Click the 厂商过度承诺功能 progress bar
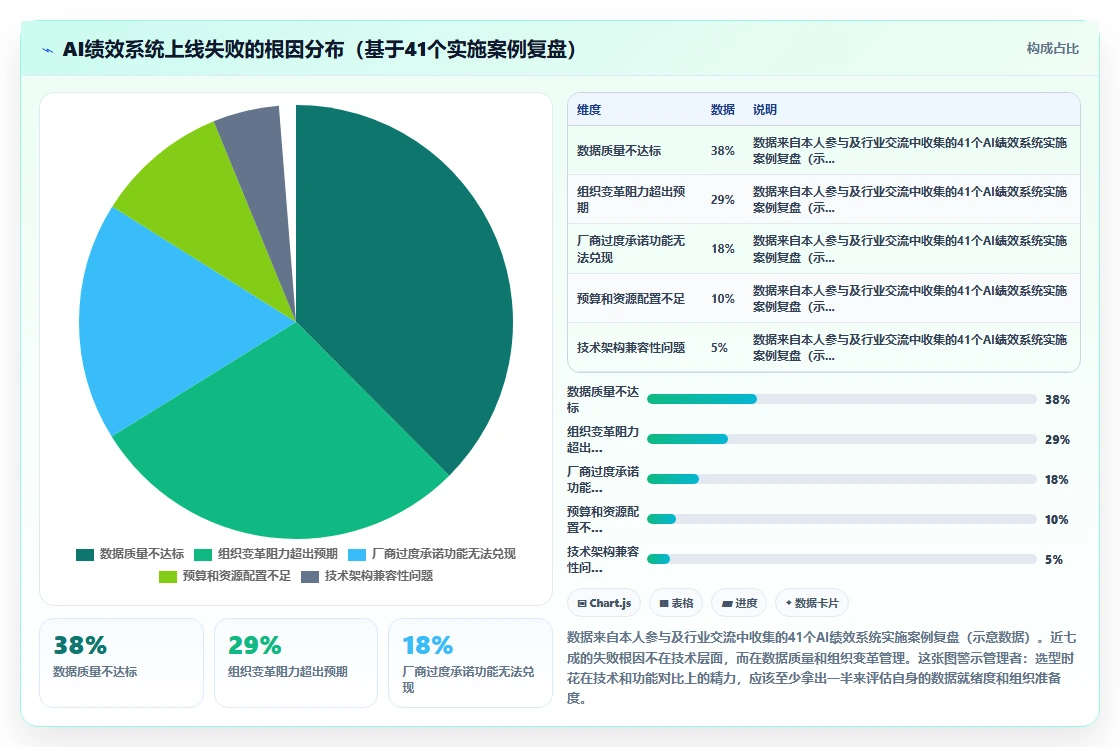Image resolution: width=1120 pixels, height=747 pixels. tap(841, 479)
